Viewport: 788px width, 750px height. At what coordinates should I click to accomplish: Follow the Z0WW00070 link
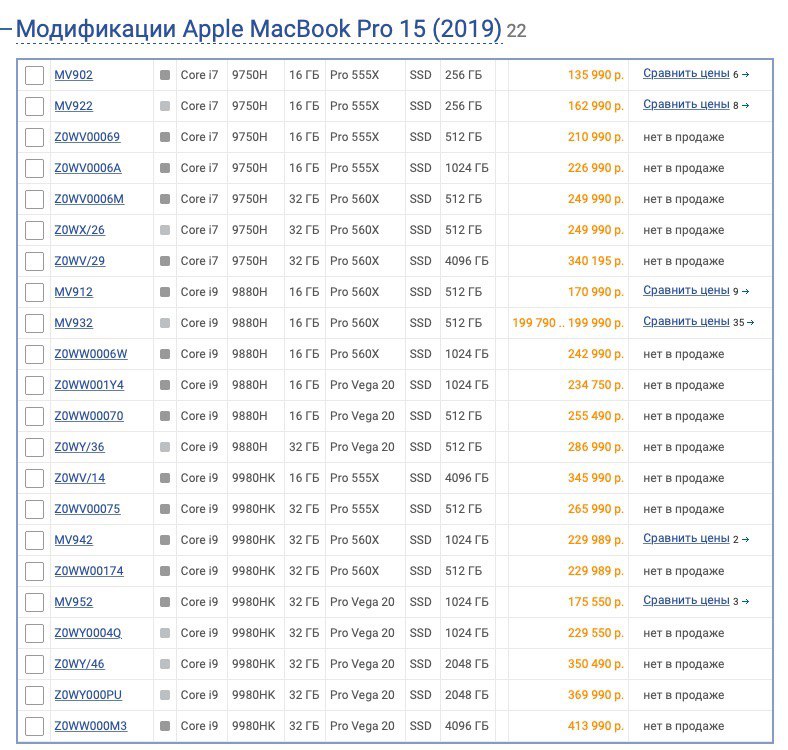[89, 416]
